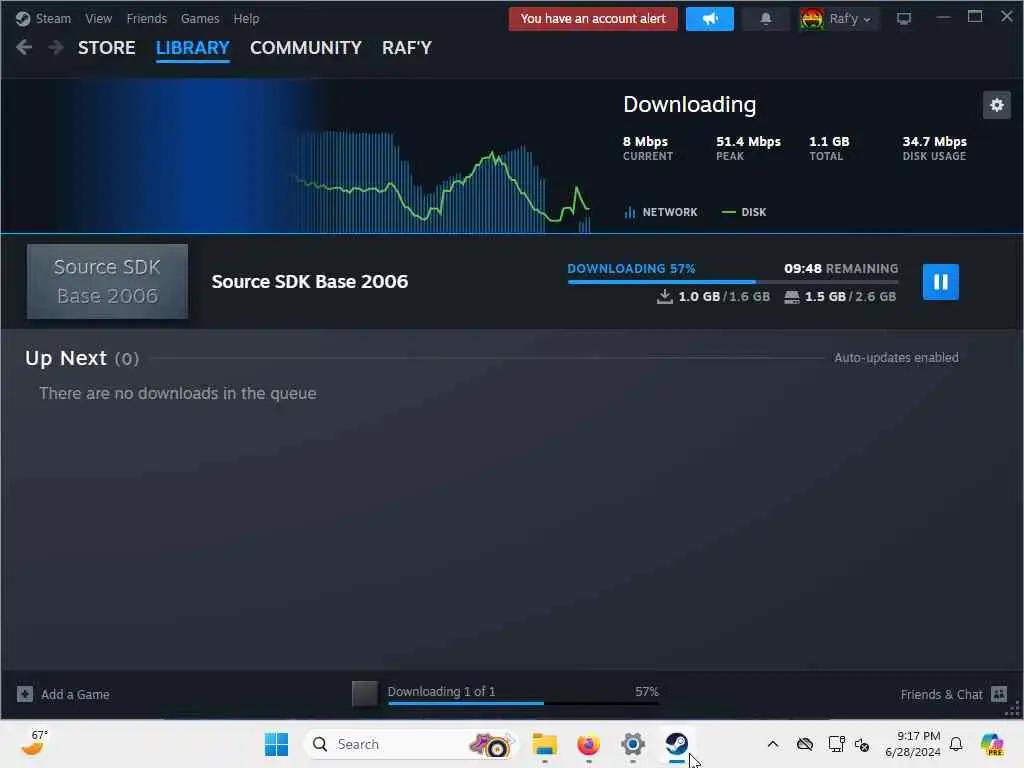This screenshot has width=1024, height=768.
Task: Open the Windows Start menu
Action: point(276,744)
